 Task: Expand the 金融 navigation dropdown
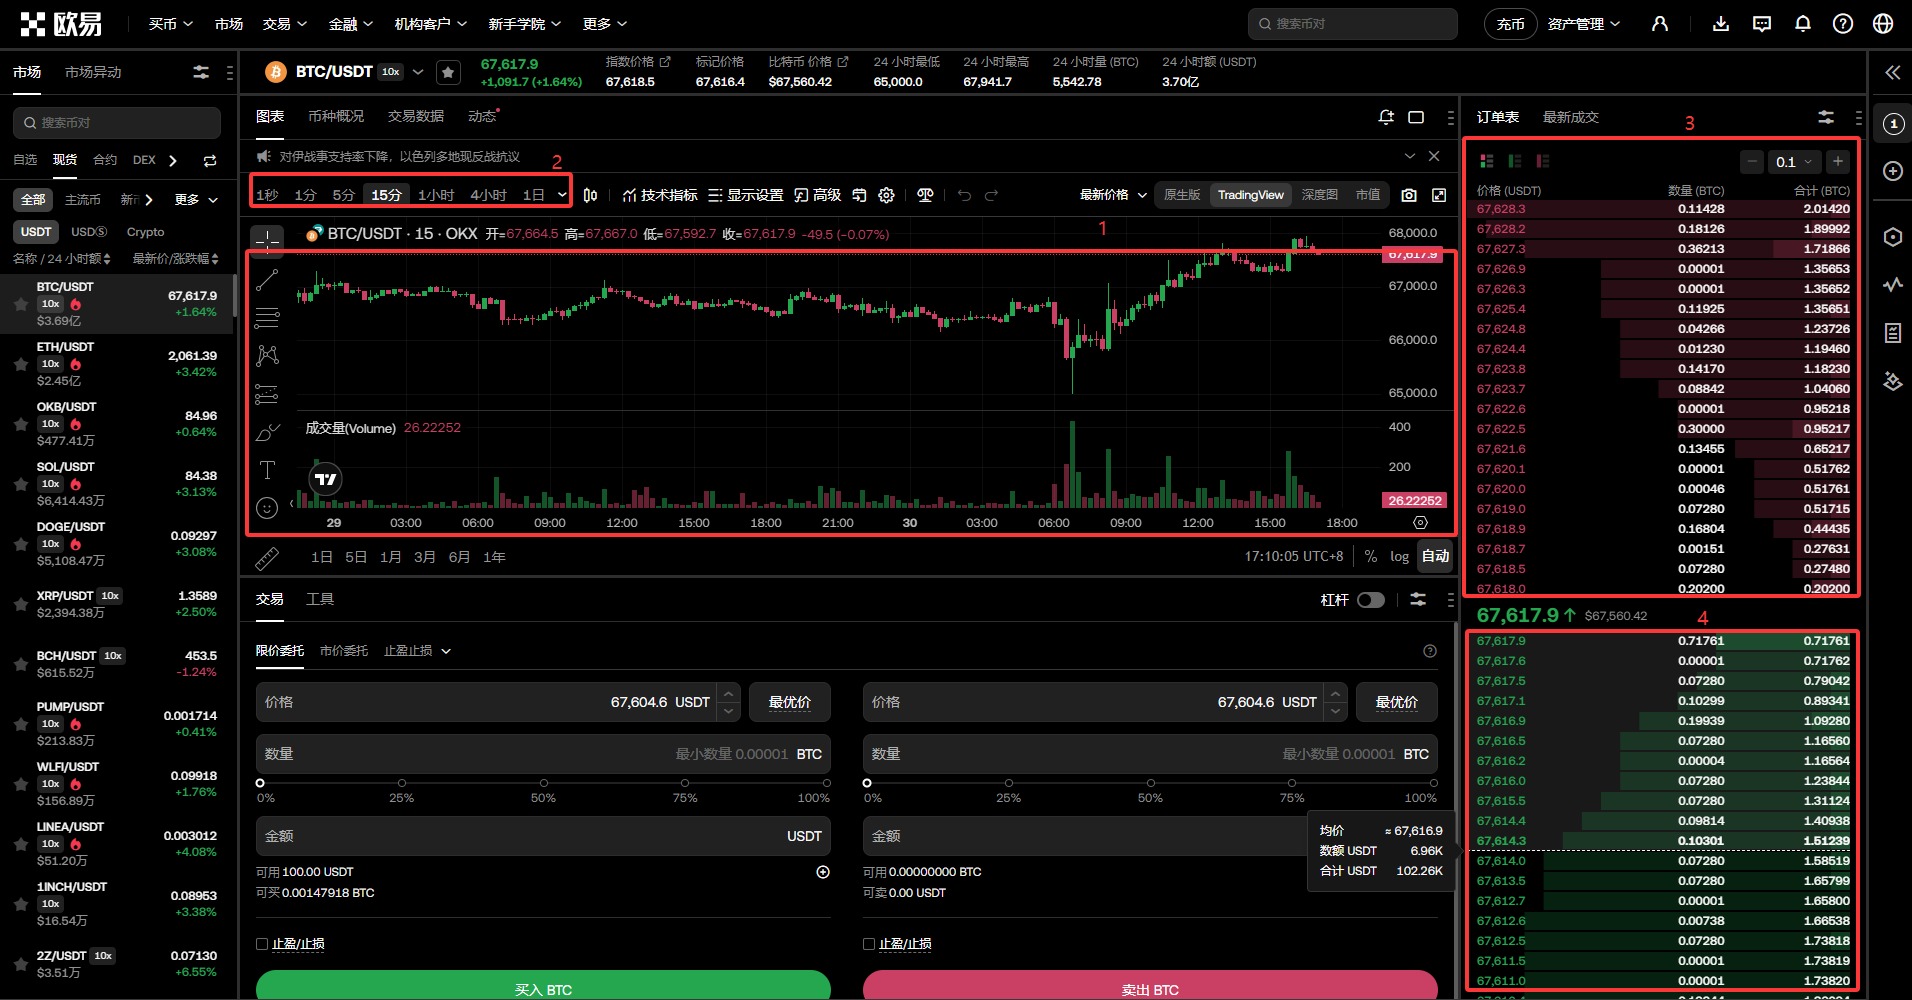[351, 24]
